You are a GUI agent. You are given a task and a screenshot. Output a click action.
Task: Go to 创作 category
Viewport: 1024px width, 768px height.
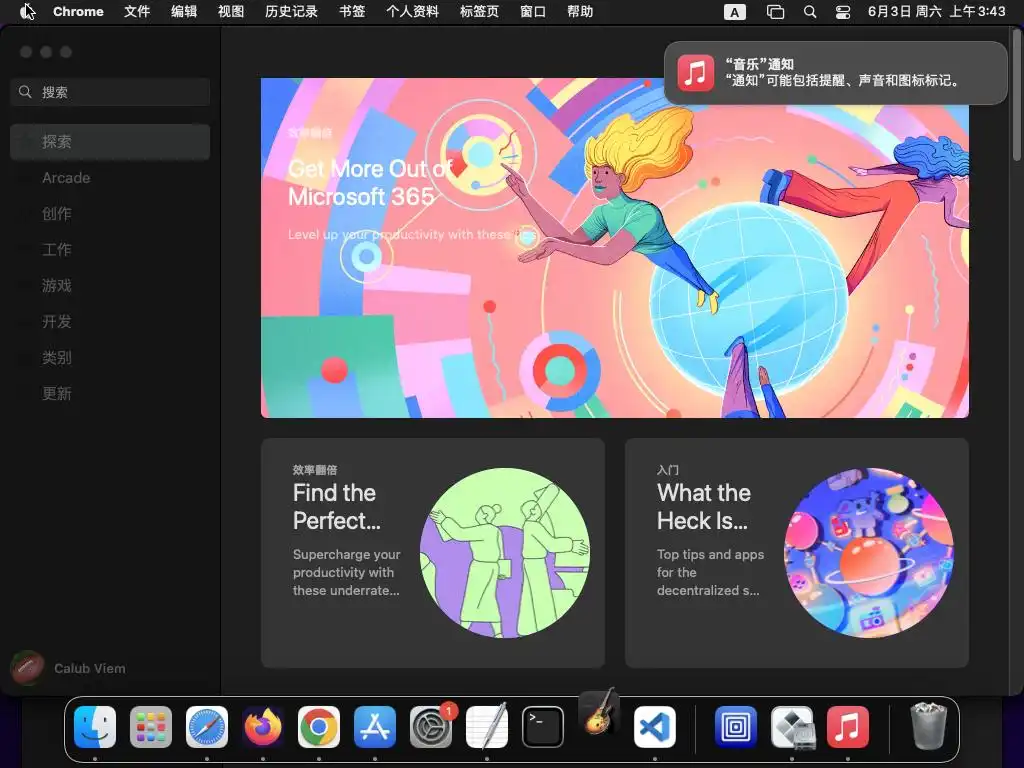(110, 214)
